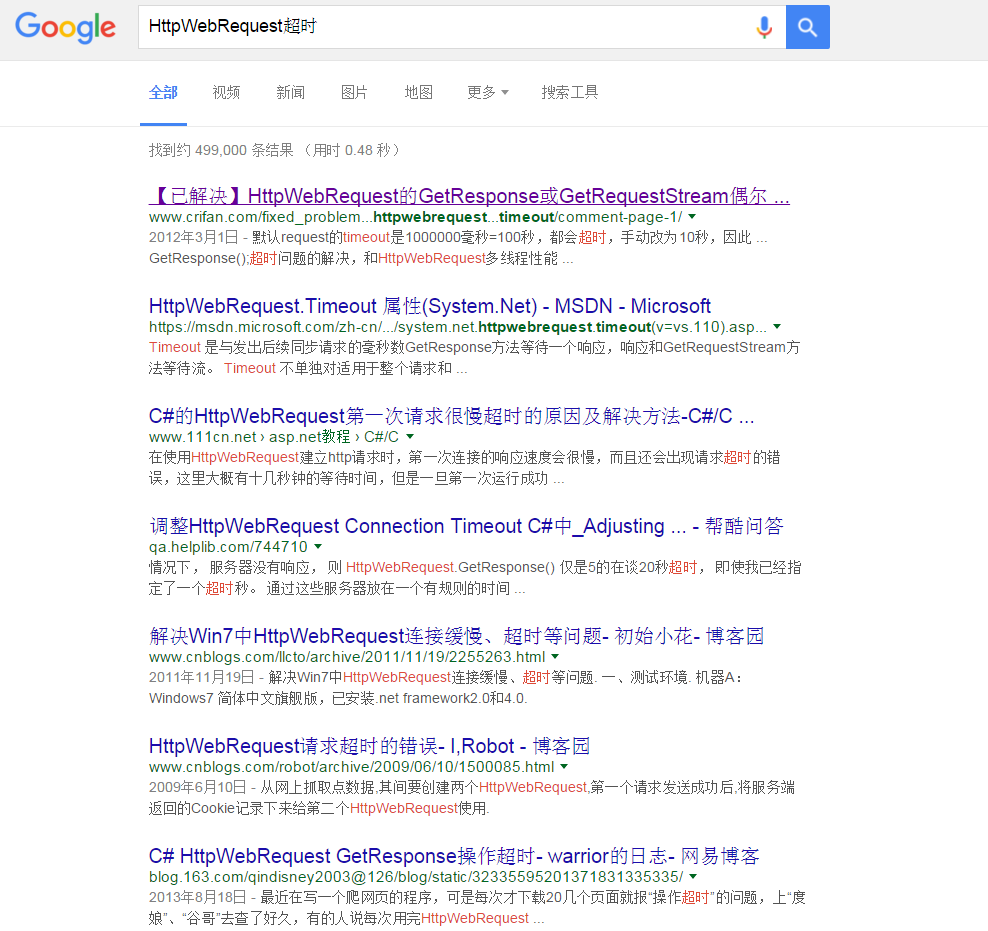Click snippet starting 在使用HttpWebRequest建立http请求时
The image size is (988, 931).
[x=464, y=468]
